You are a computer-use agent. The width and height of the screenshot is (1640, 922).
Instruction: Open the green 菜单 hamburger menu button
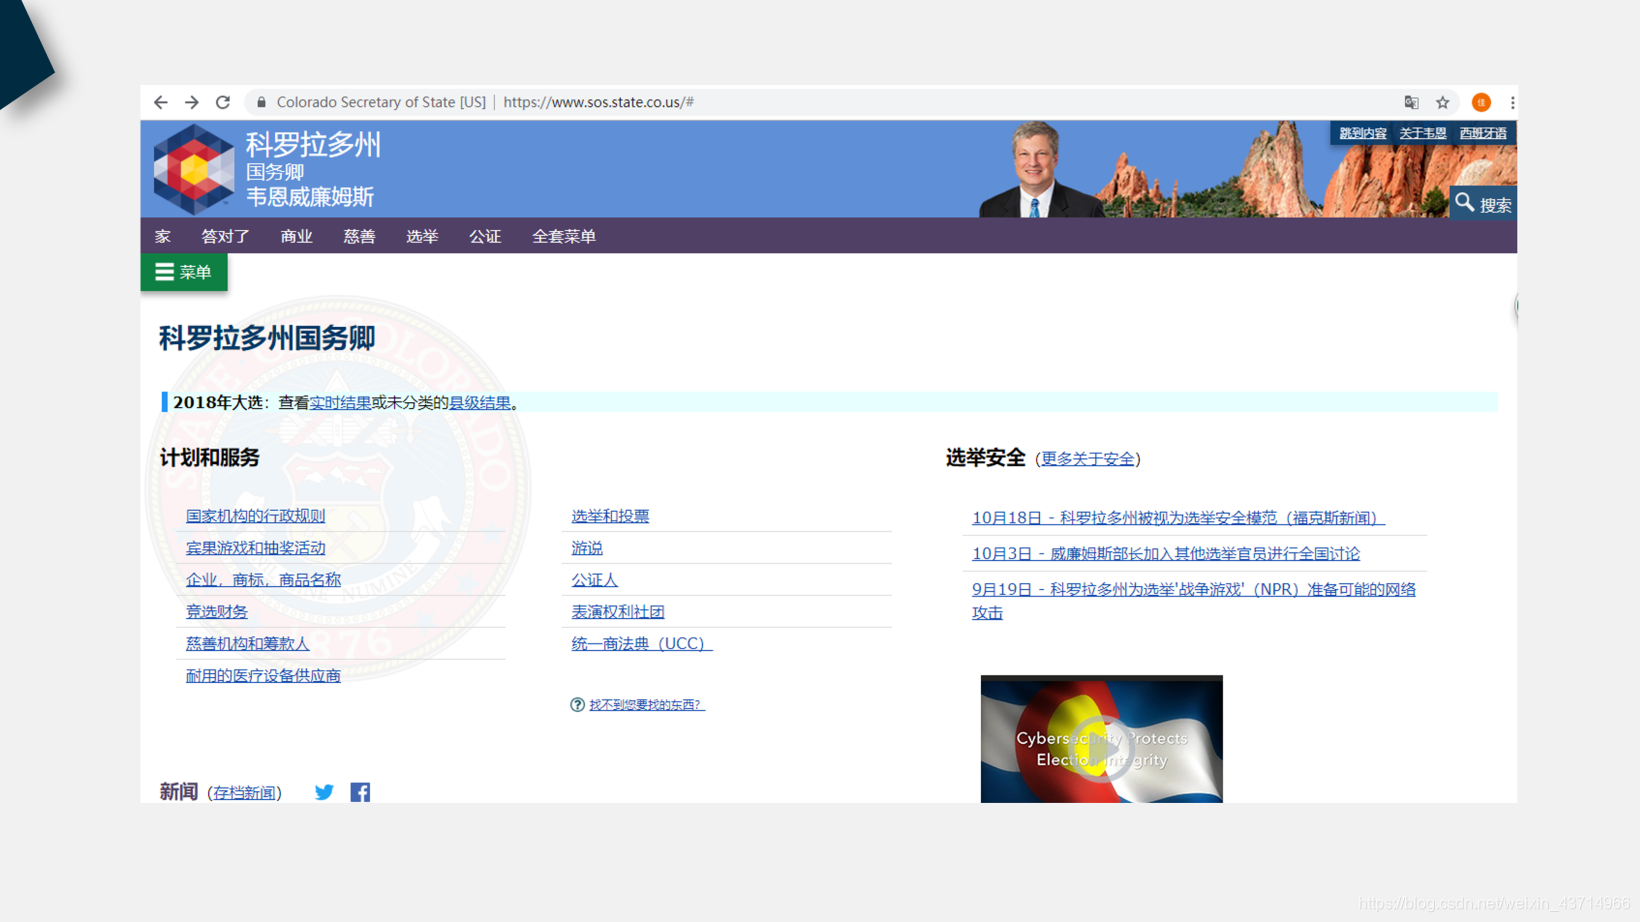click(x=184, y=272)
